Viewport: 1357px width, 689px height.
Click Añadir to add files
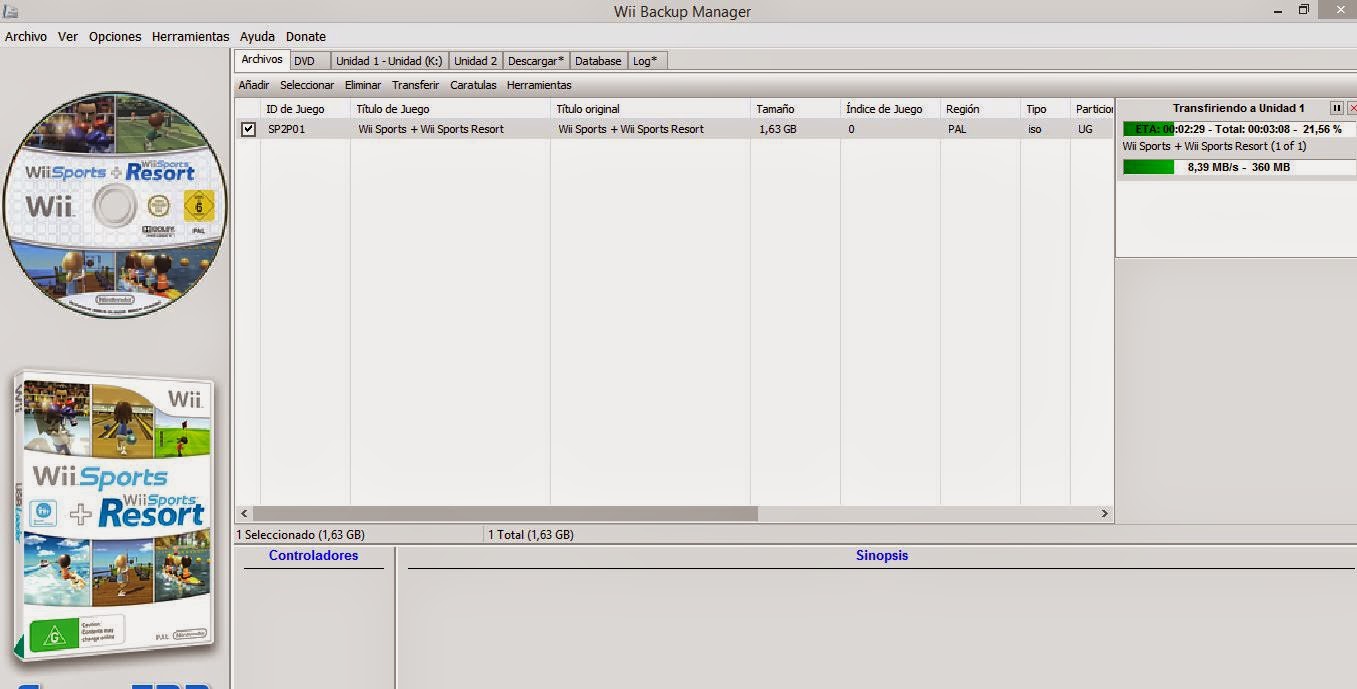(253, 85)
